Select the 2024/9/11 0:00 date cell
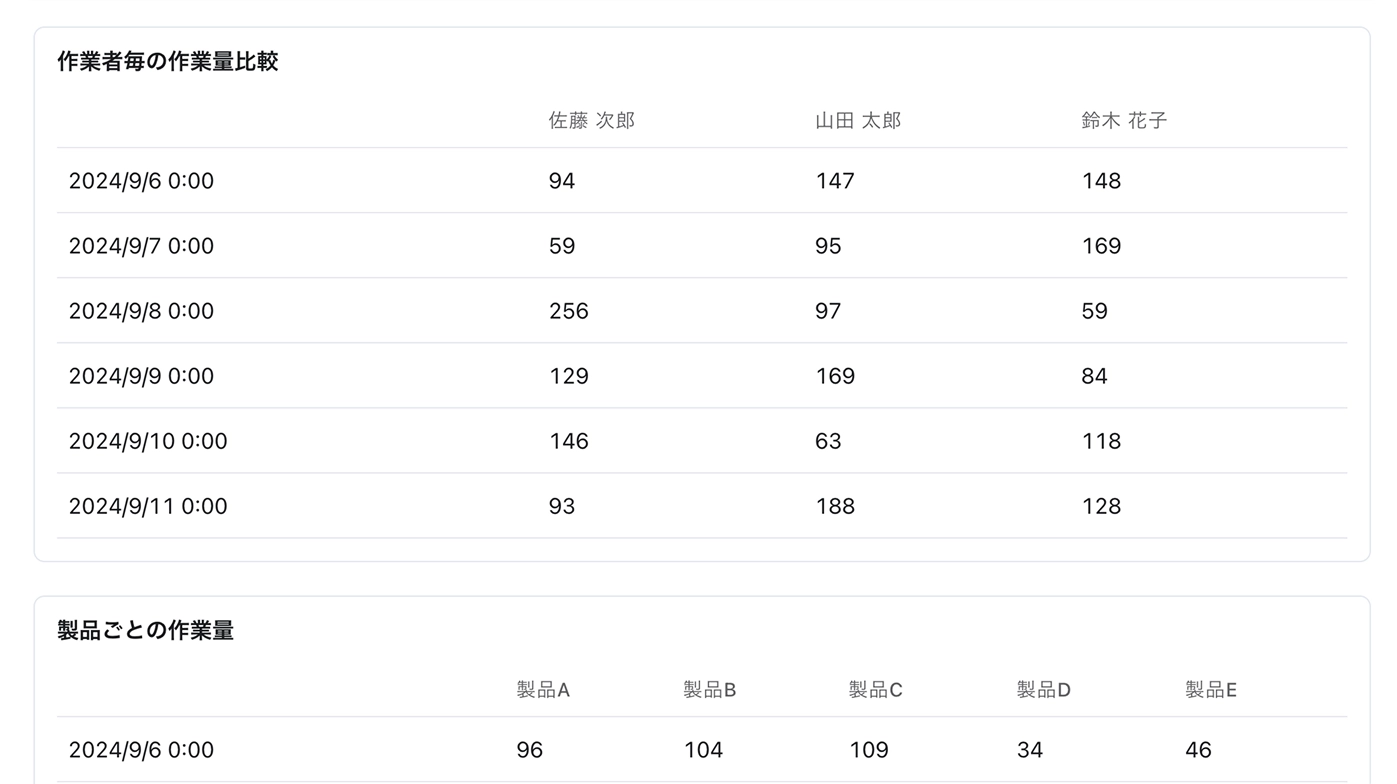This screenshot has height=784, width=1397. coord(148,506)
